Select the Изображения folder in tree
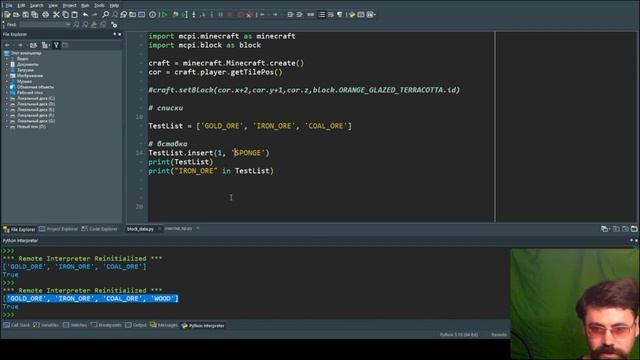The height and width of the screenshot is (360, 640). [x=30, y=76]
